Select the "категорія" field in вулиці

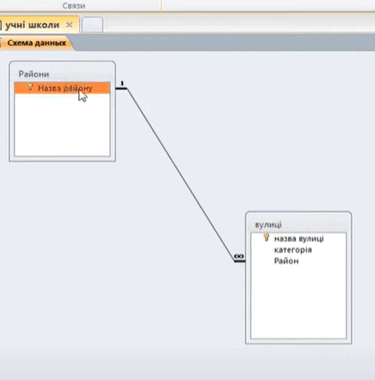click(293, 250)
